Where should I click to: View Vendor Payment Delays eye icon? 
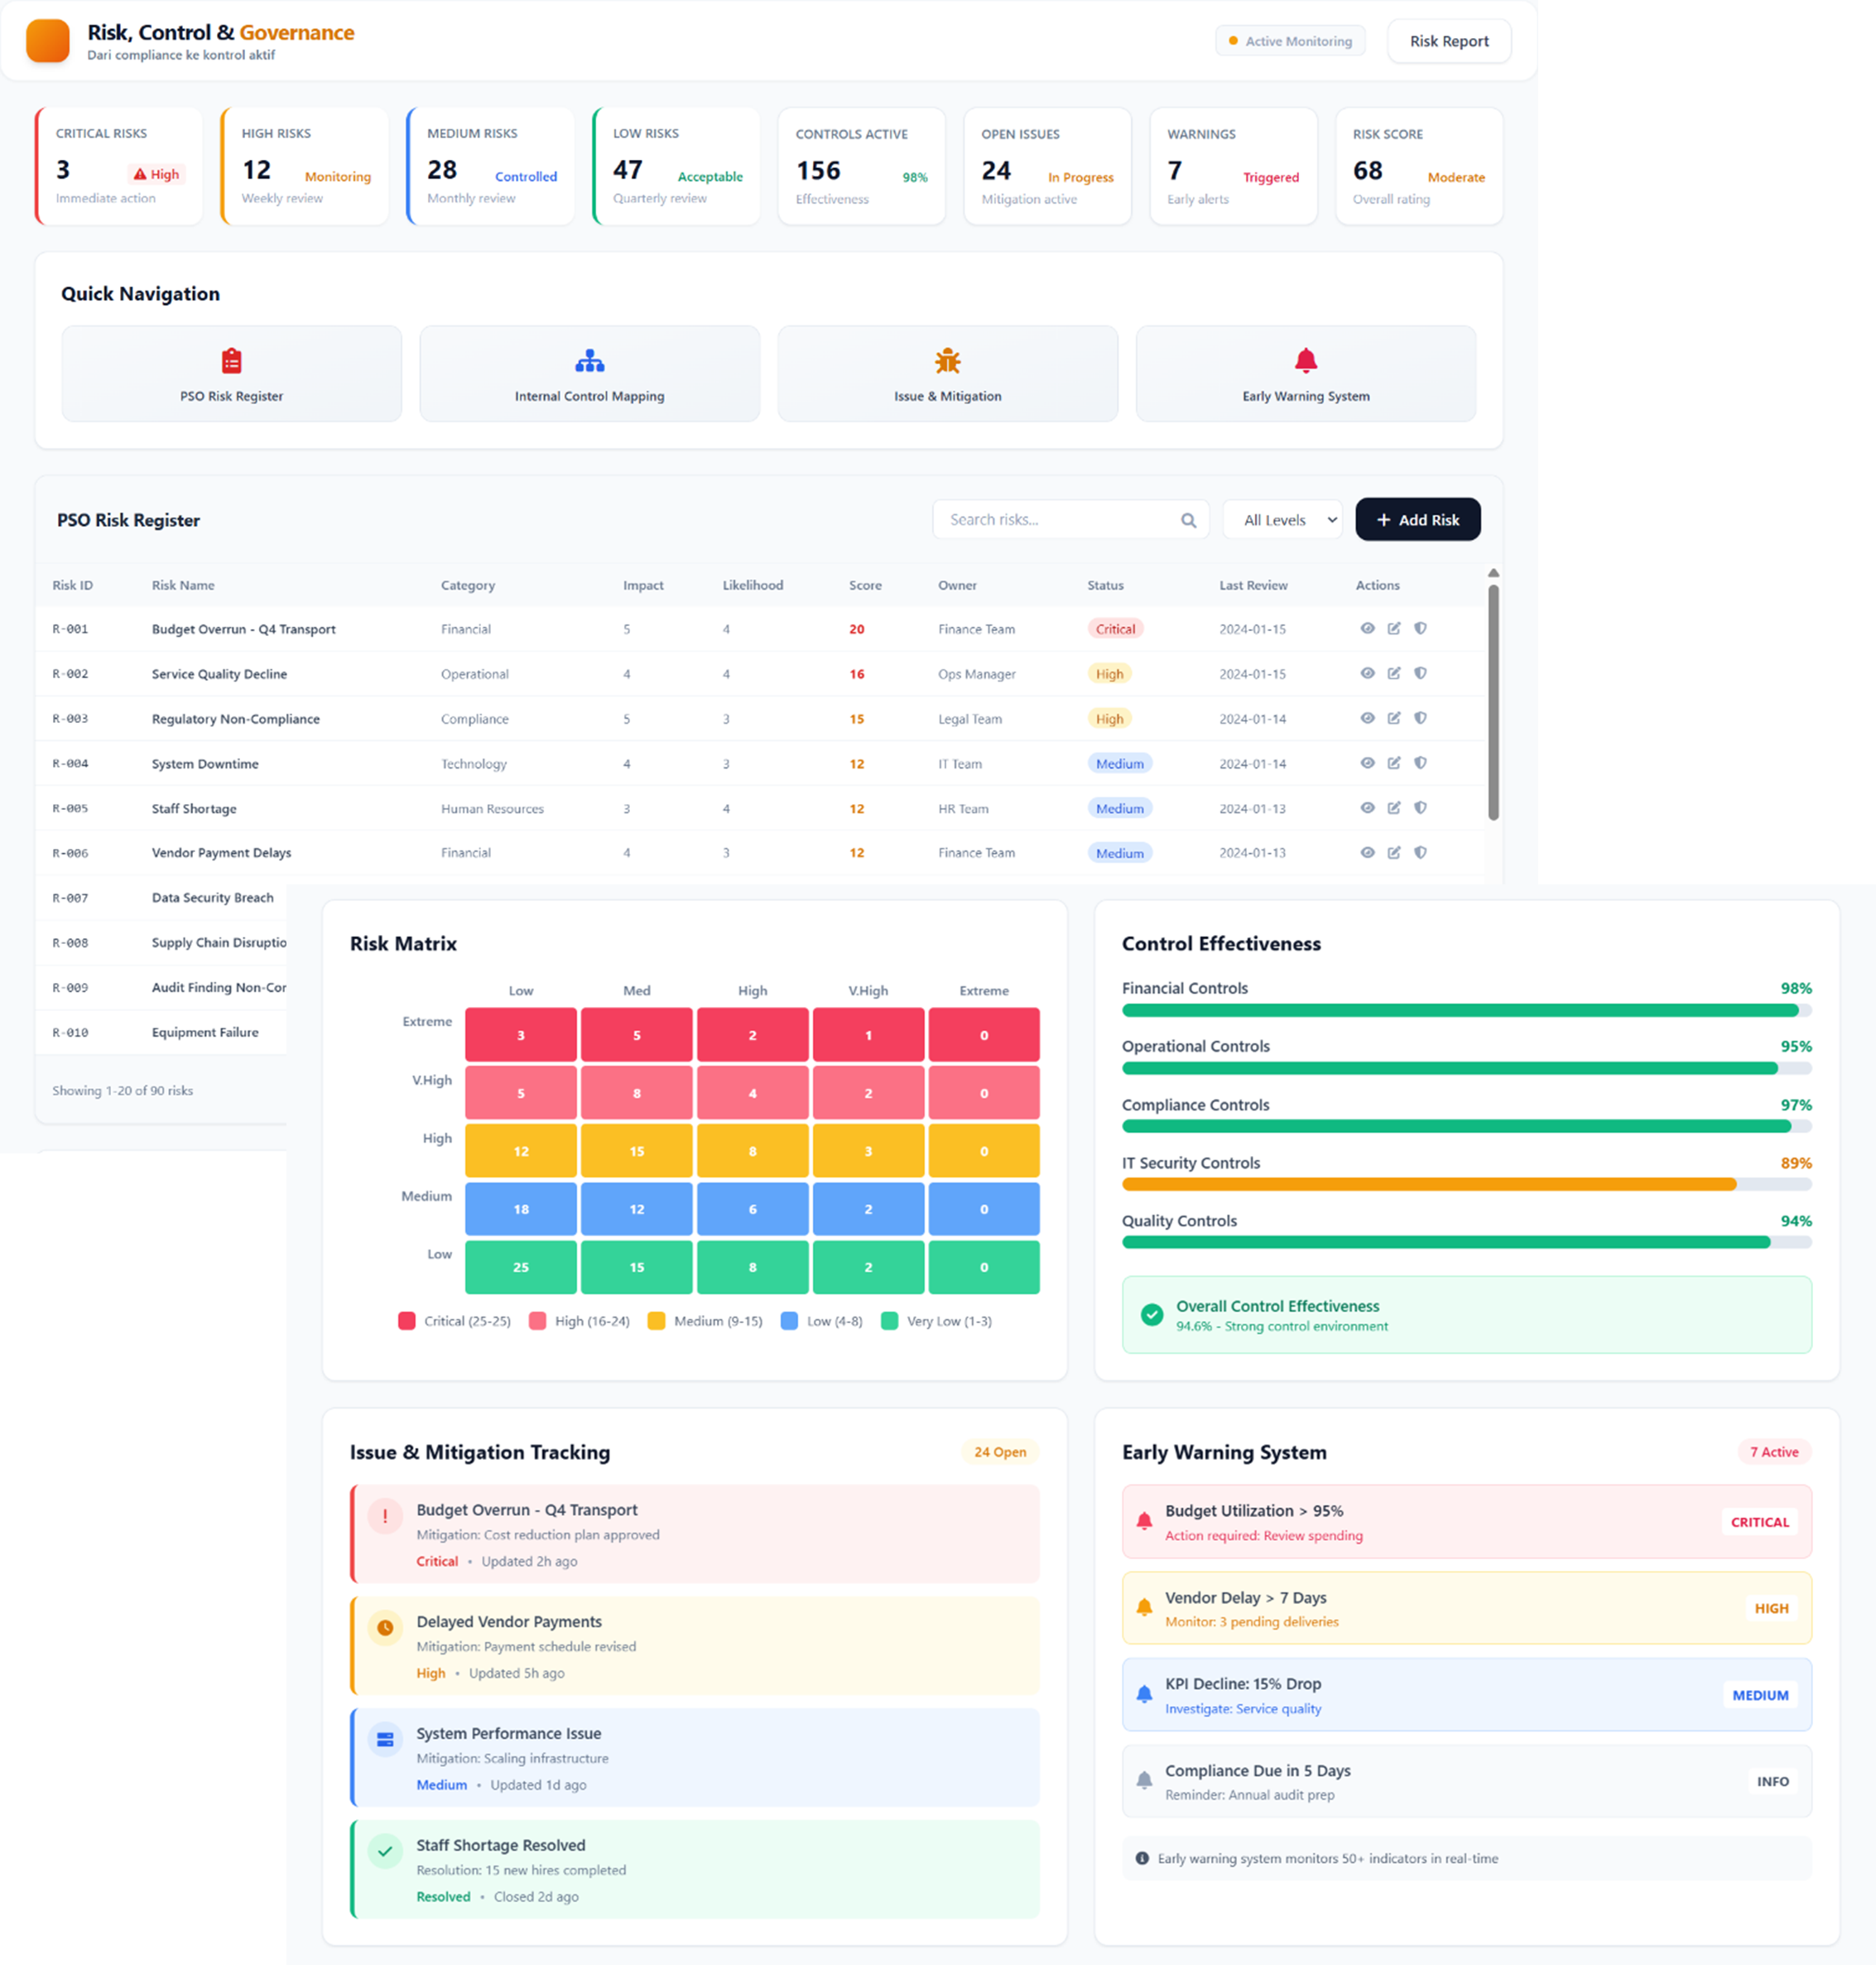[x=1367, y=852]
